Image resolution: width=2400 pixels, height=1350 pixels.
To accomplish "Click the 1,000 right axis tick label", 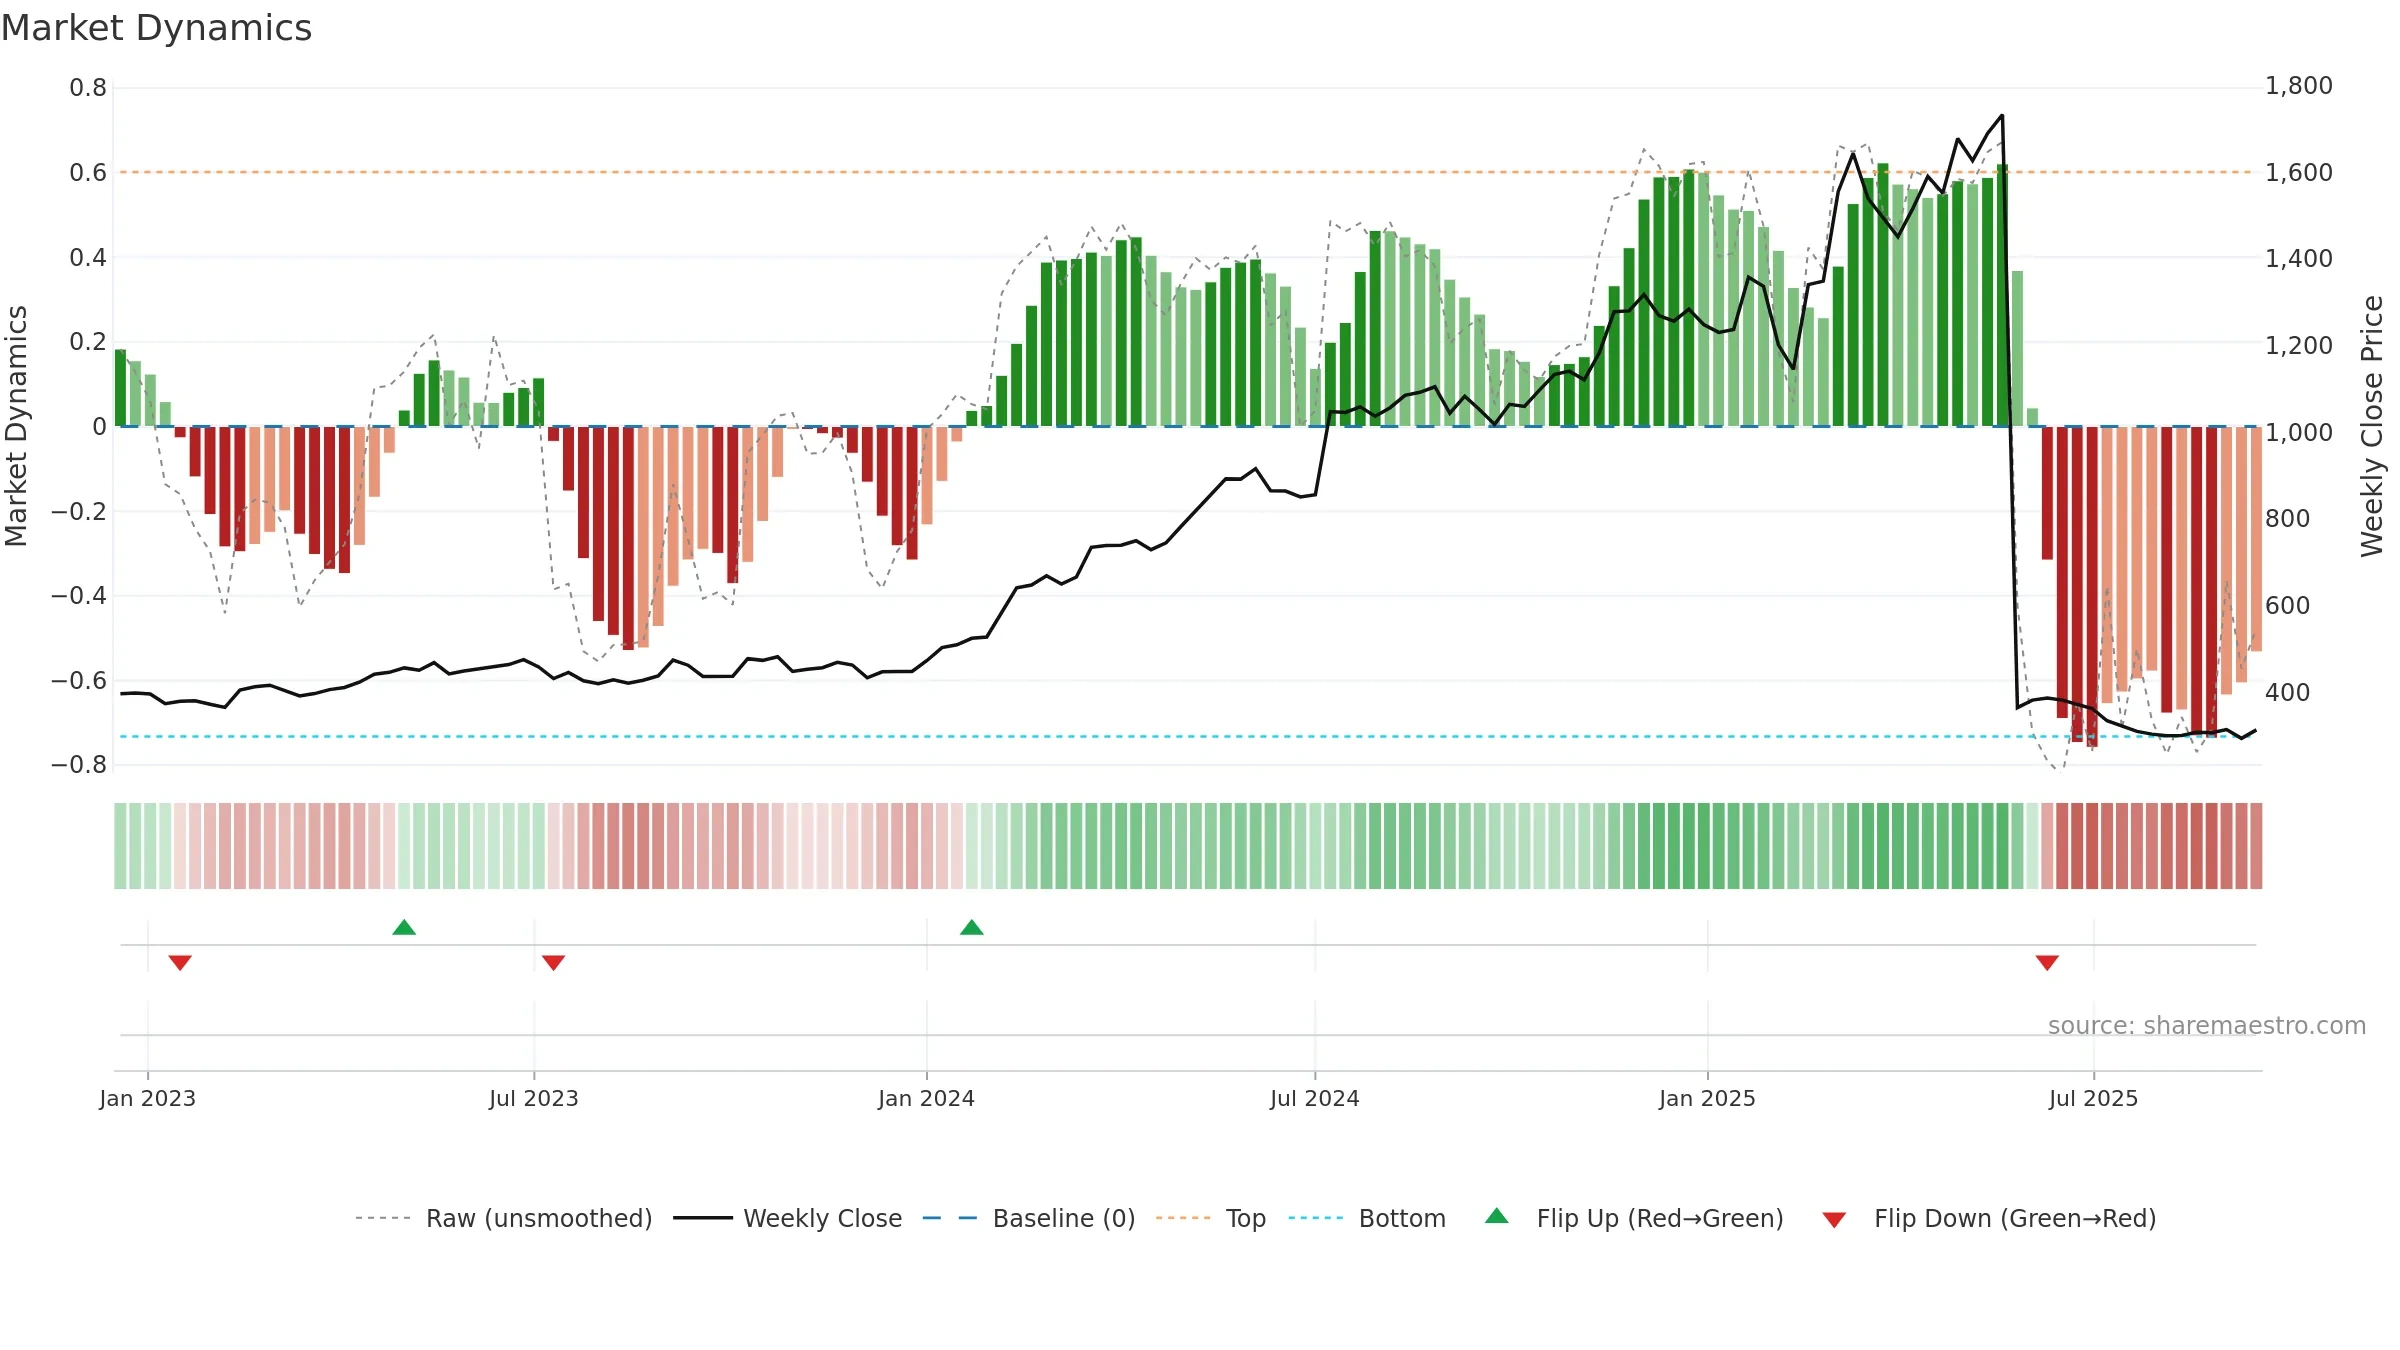I will (x=2299, y=432).
